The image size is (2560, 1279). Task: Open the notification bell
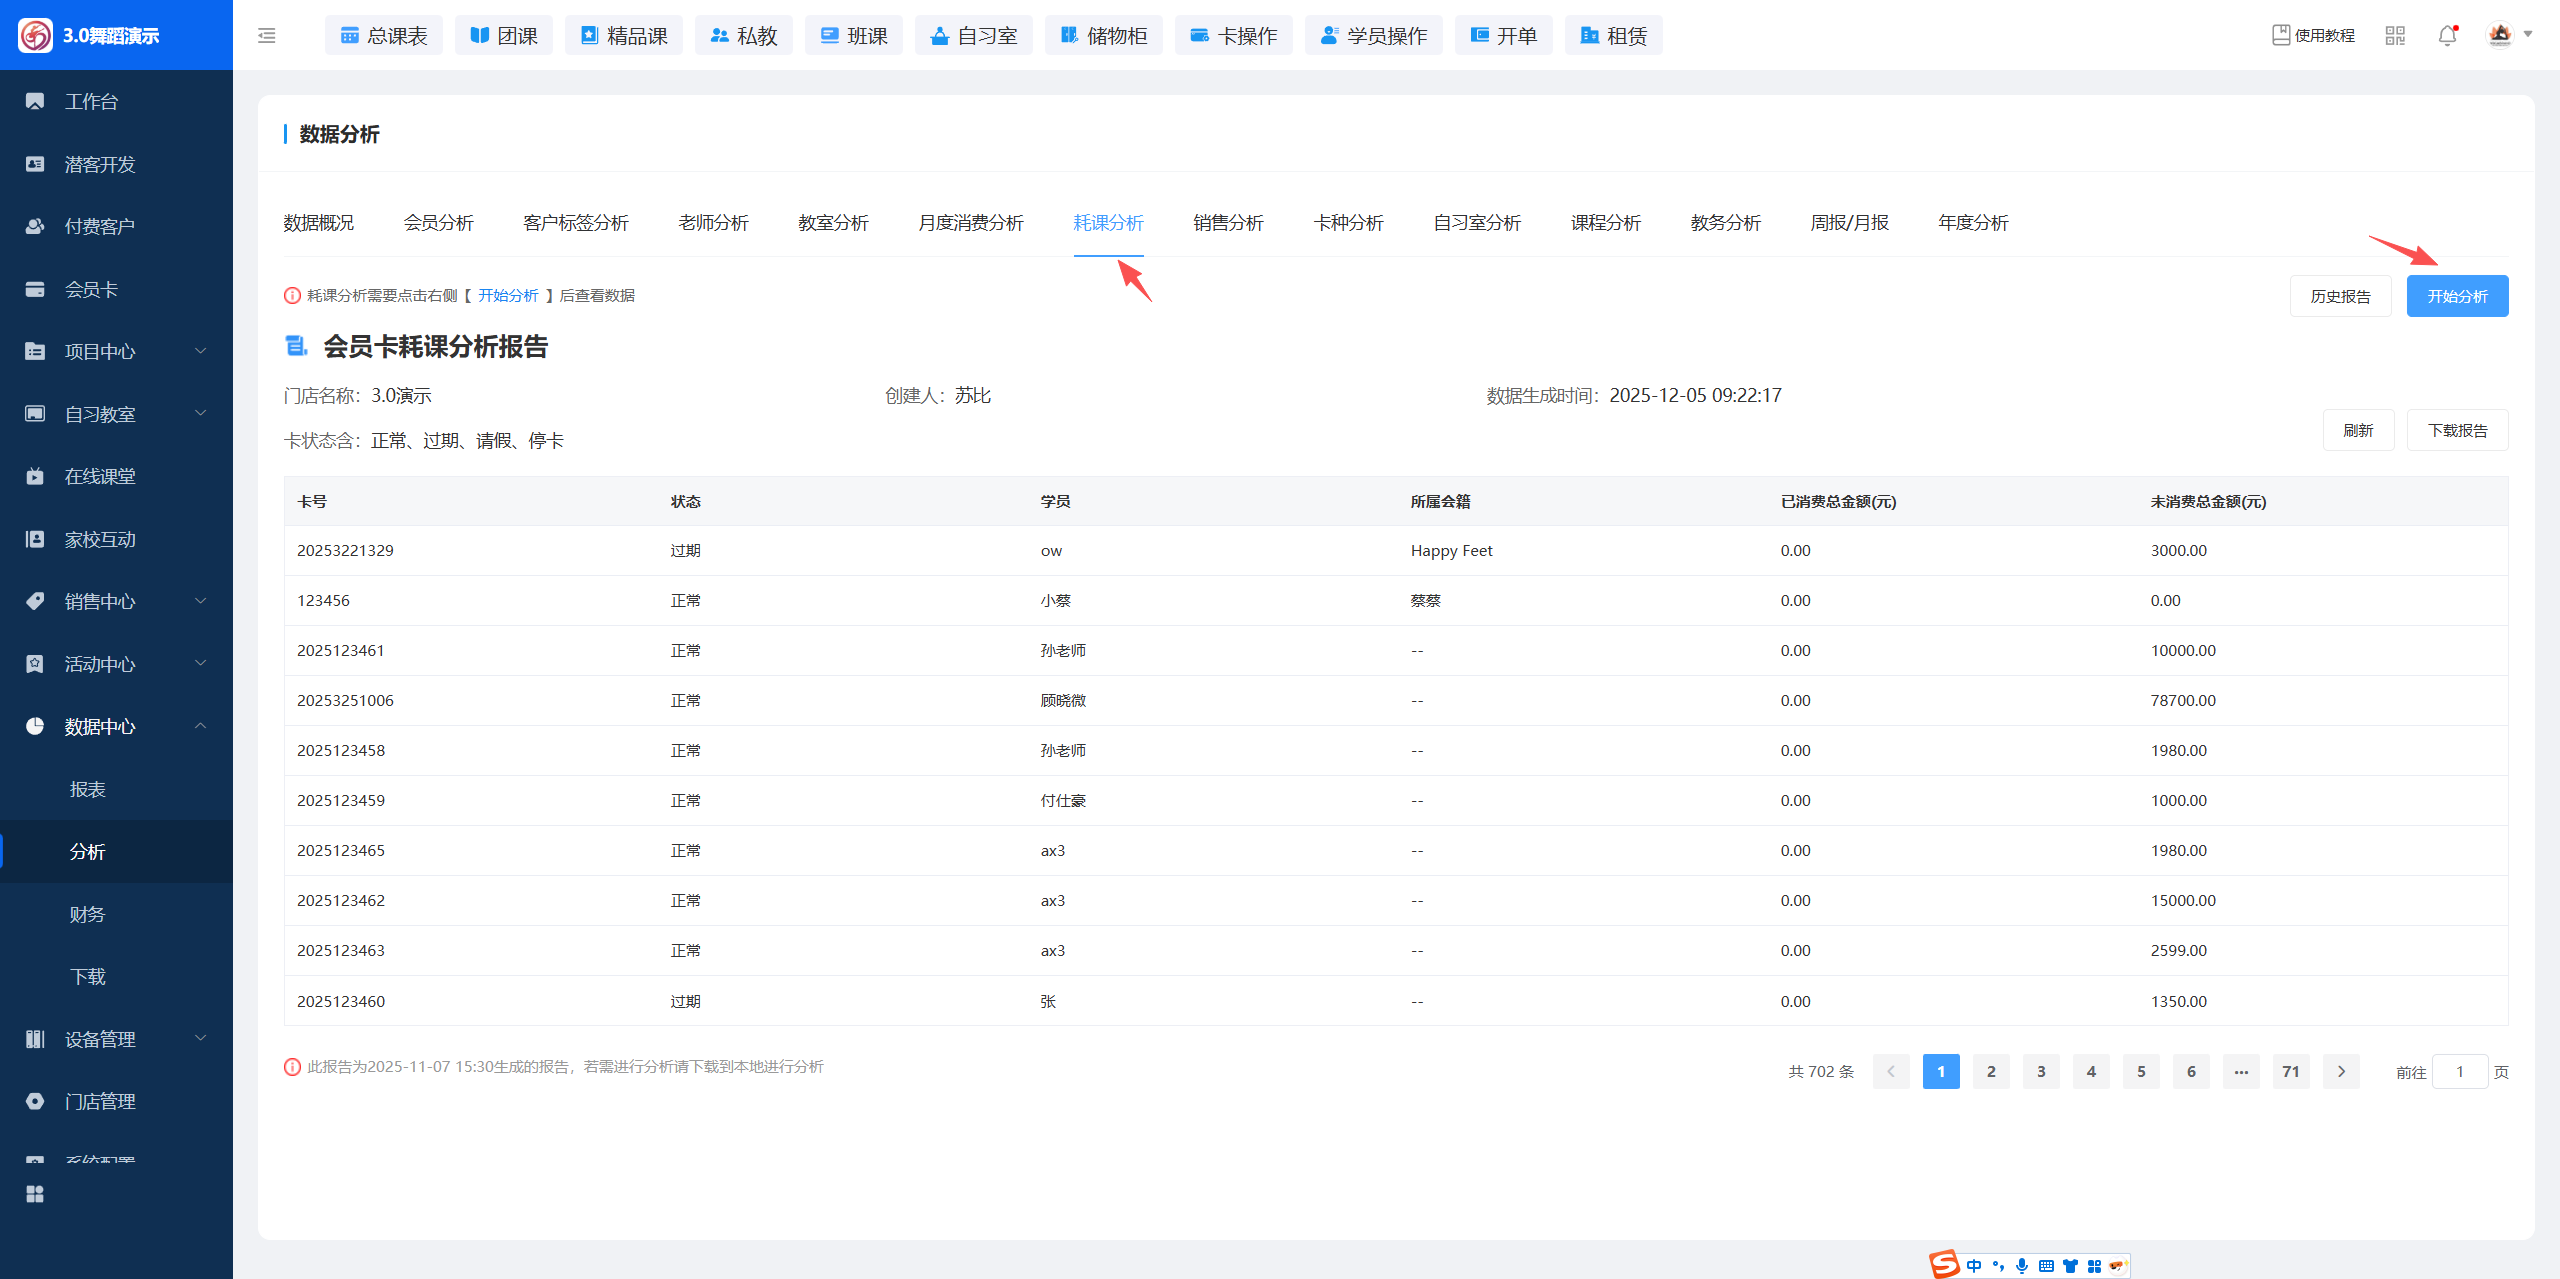2447,36
